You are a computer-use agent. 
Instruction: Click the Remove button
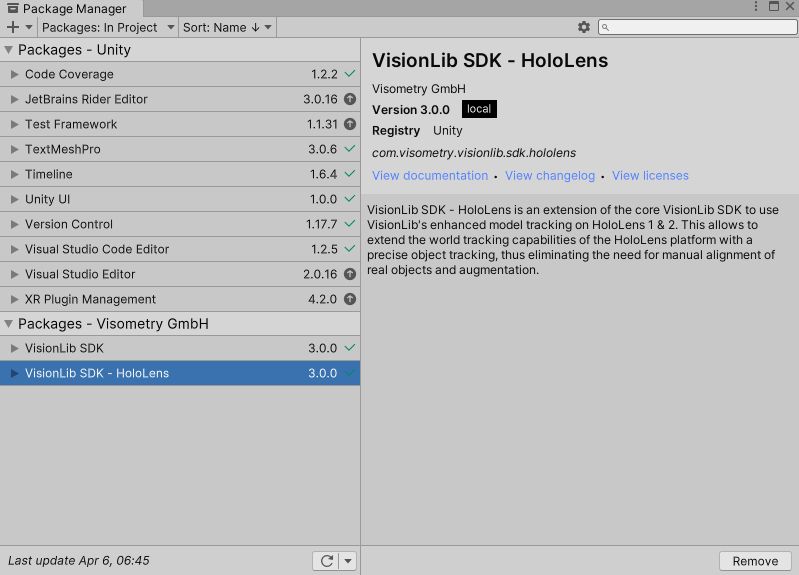pos(755,561)
